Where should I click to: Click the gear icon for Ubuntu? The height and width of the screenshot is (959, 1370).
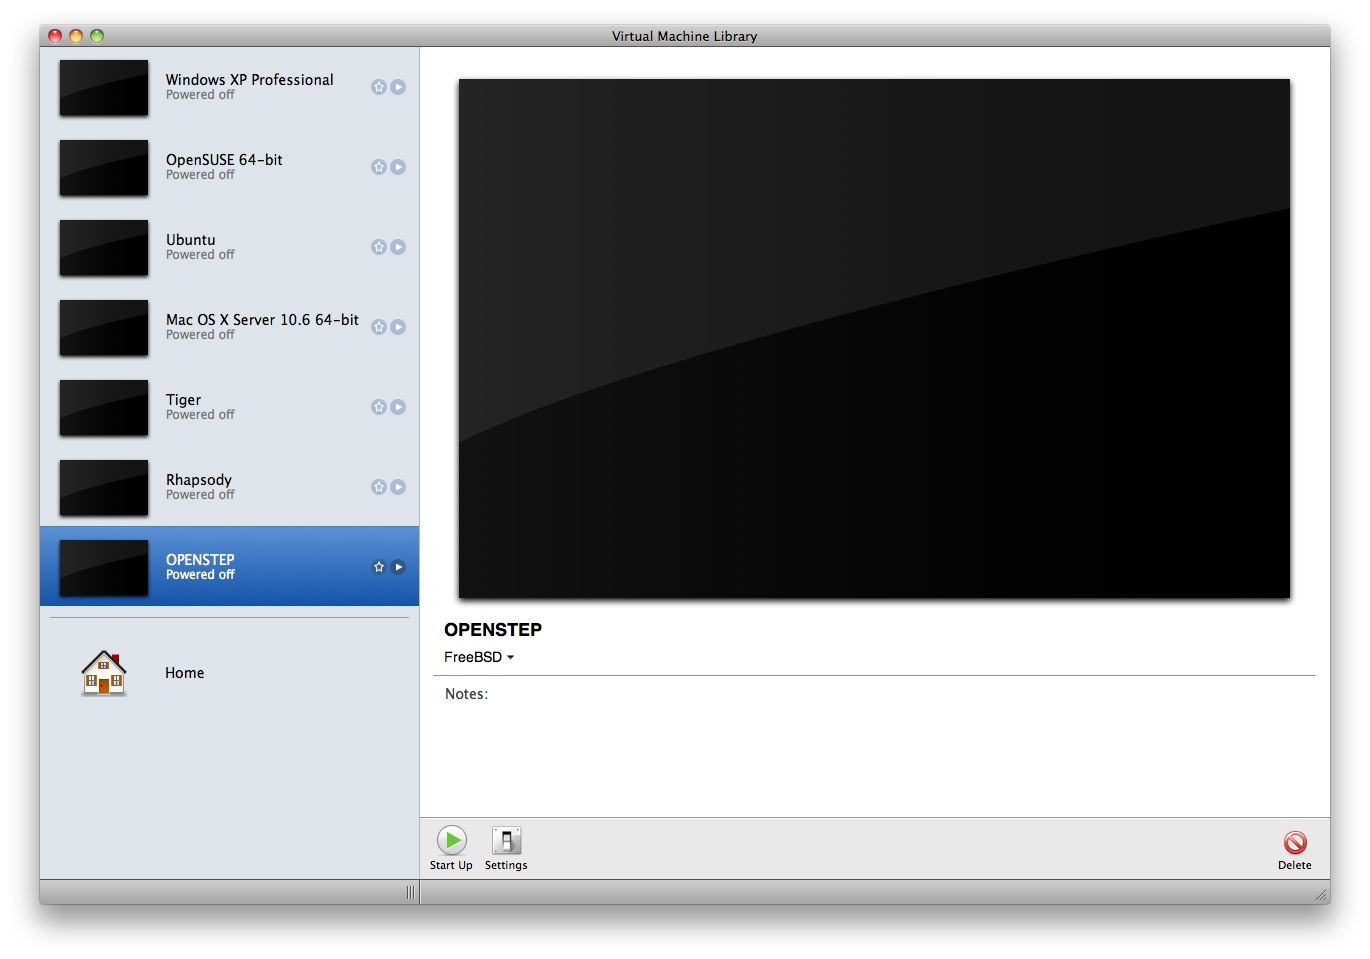pos(379,247)
